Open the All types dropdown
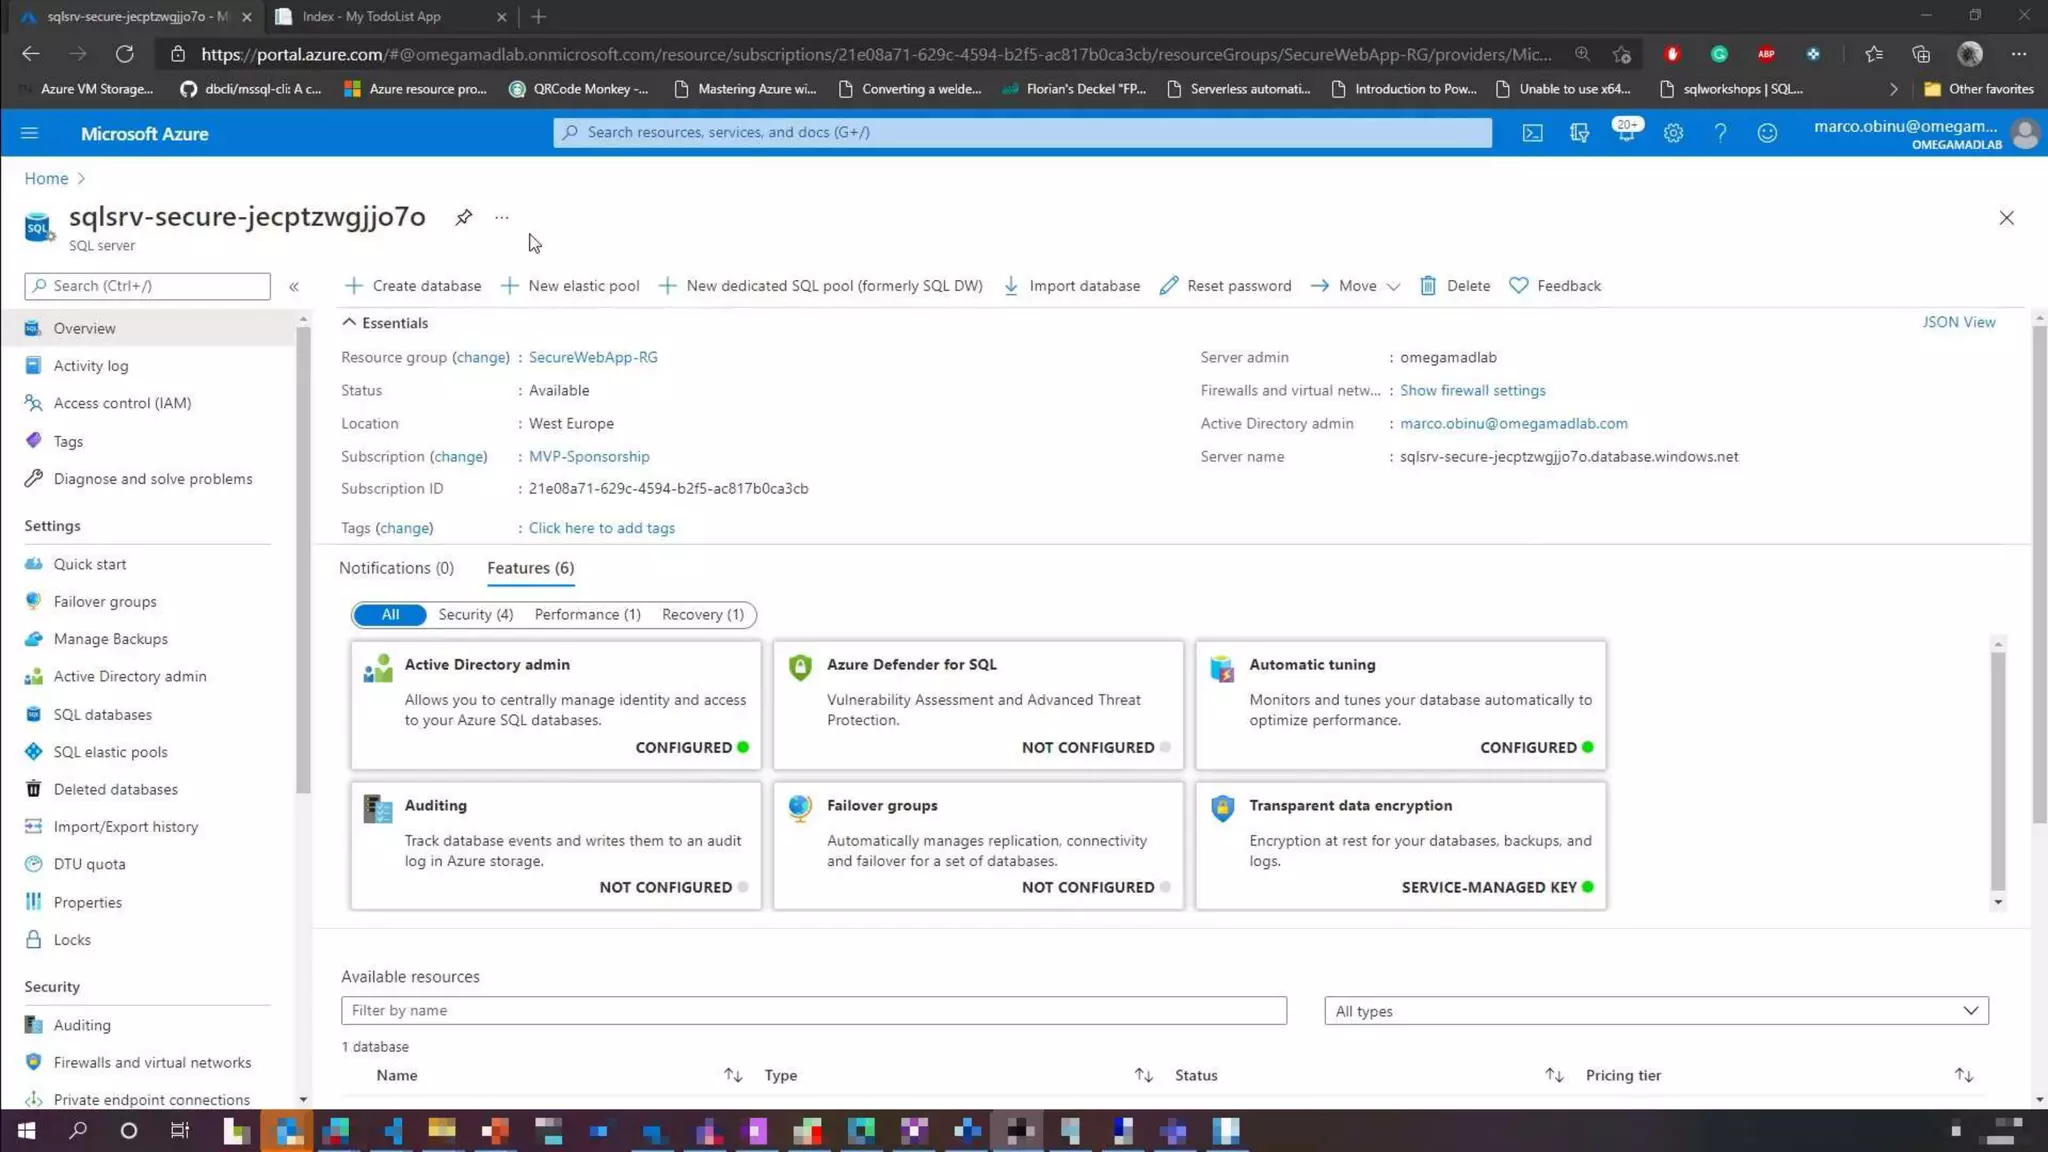Screen dimensions: 2048x1152 coord(1656,1011)
